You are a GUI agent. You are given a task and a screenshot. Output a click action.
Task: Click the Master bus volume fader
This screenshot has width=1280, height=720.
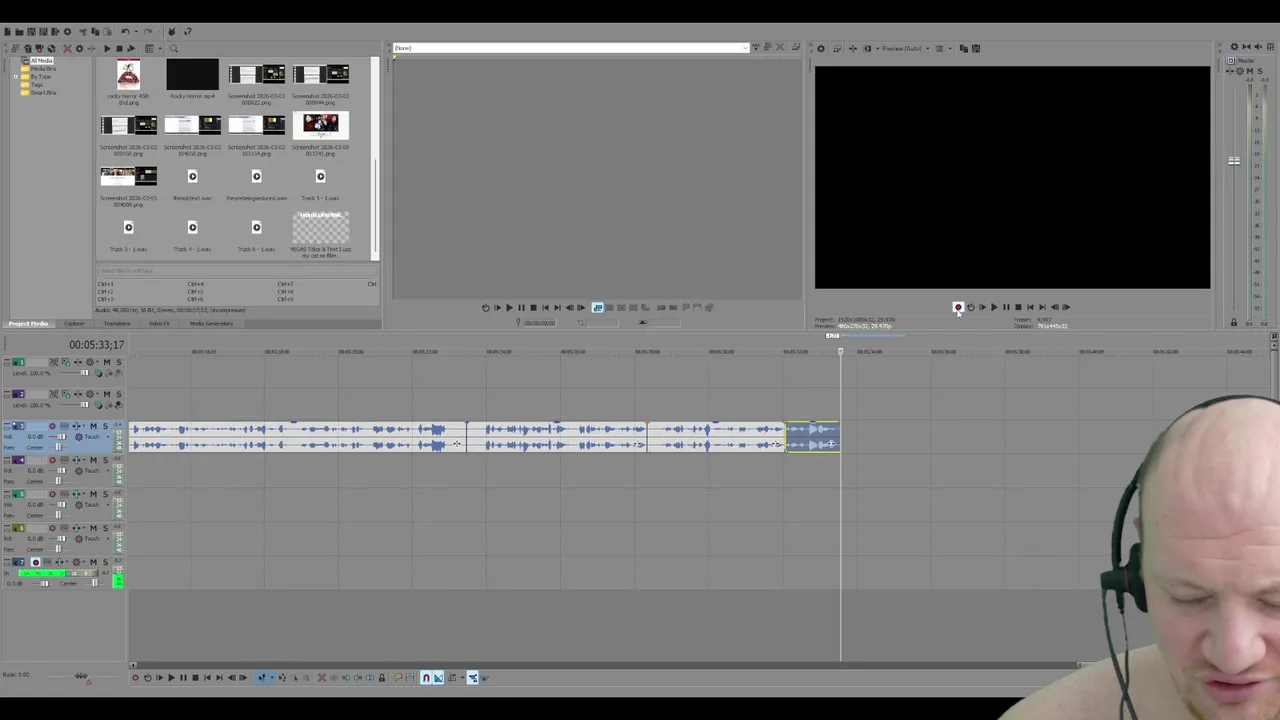1234,161
